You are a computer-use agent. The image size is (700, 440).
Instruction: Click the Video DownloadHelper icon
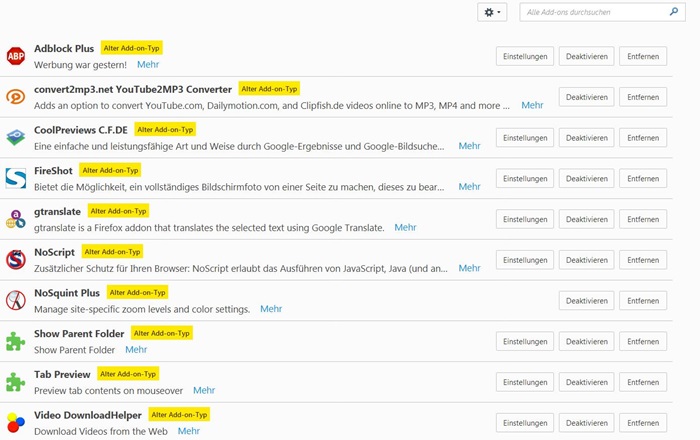(x=15, y=422)
